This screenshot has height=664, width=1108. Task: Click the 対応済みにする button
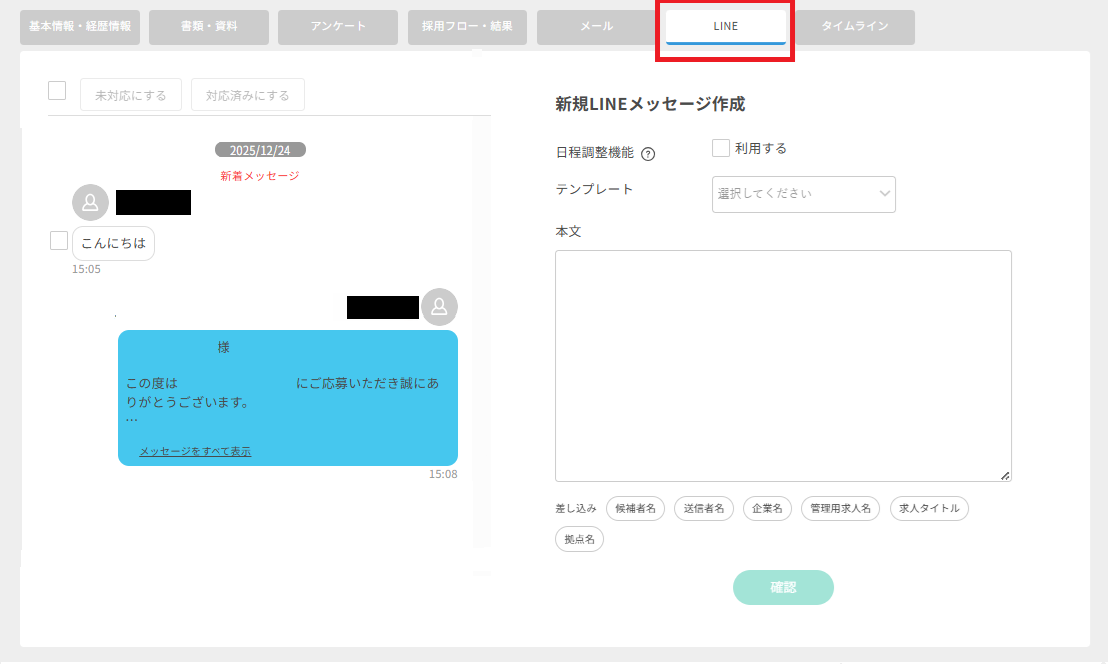click(x=247, y=95)
